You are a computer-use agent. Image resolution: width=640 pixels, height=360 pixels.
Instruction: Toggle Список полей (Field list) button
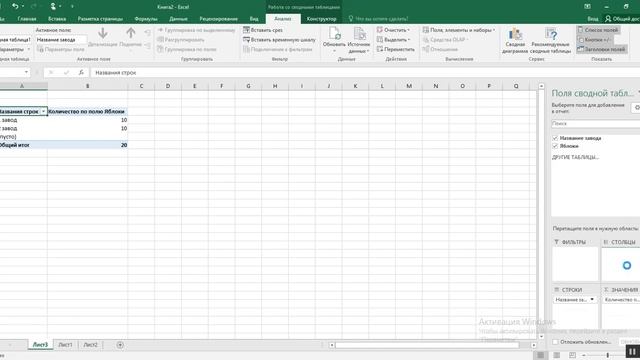point(598,30)
